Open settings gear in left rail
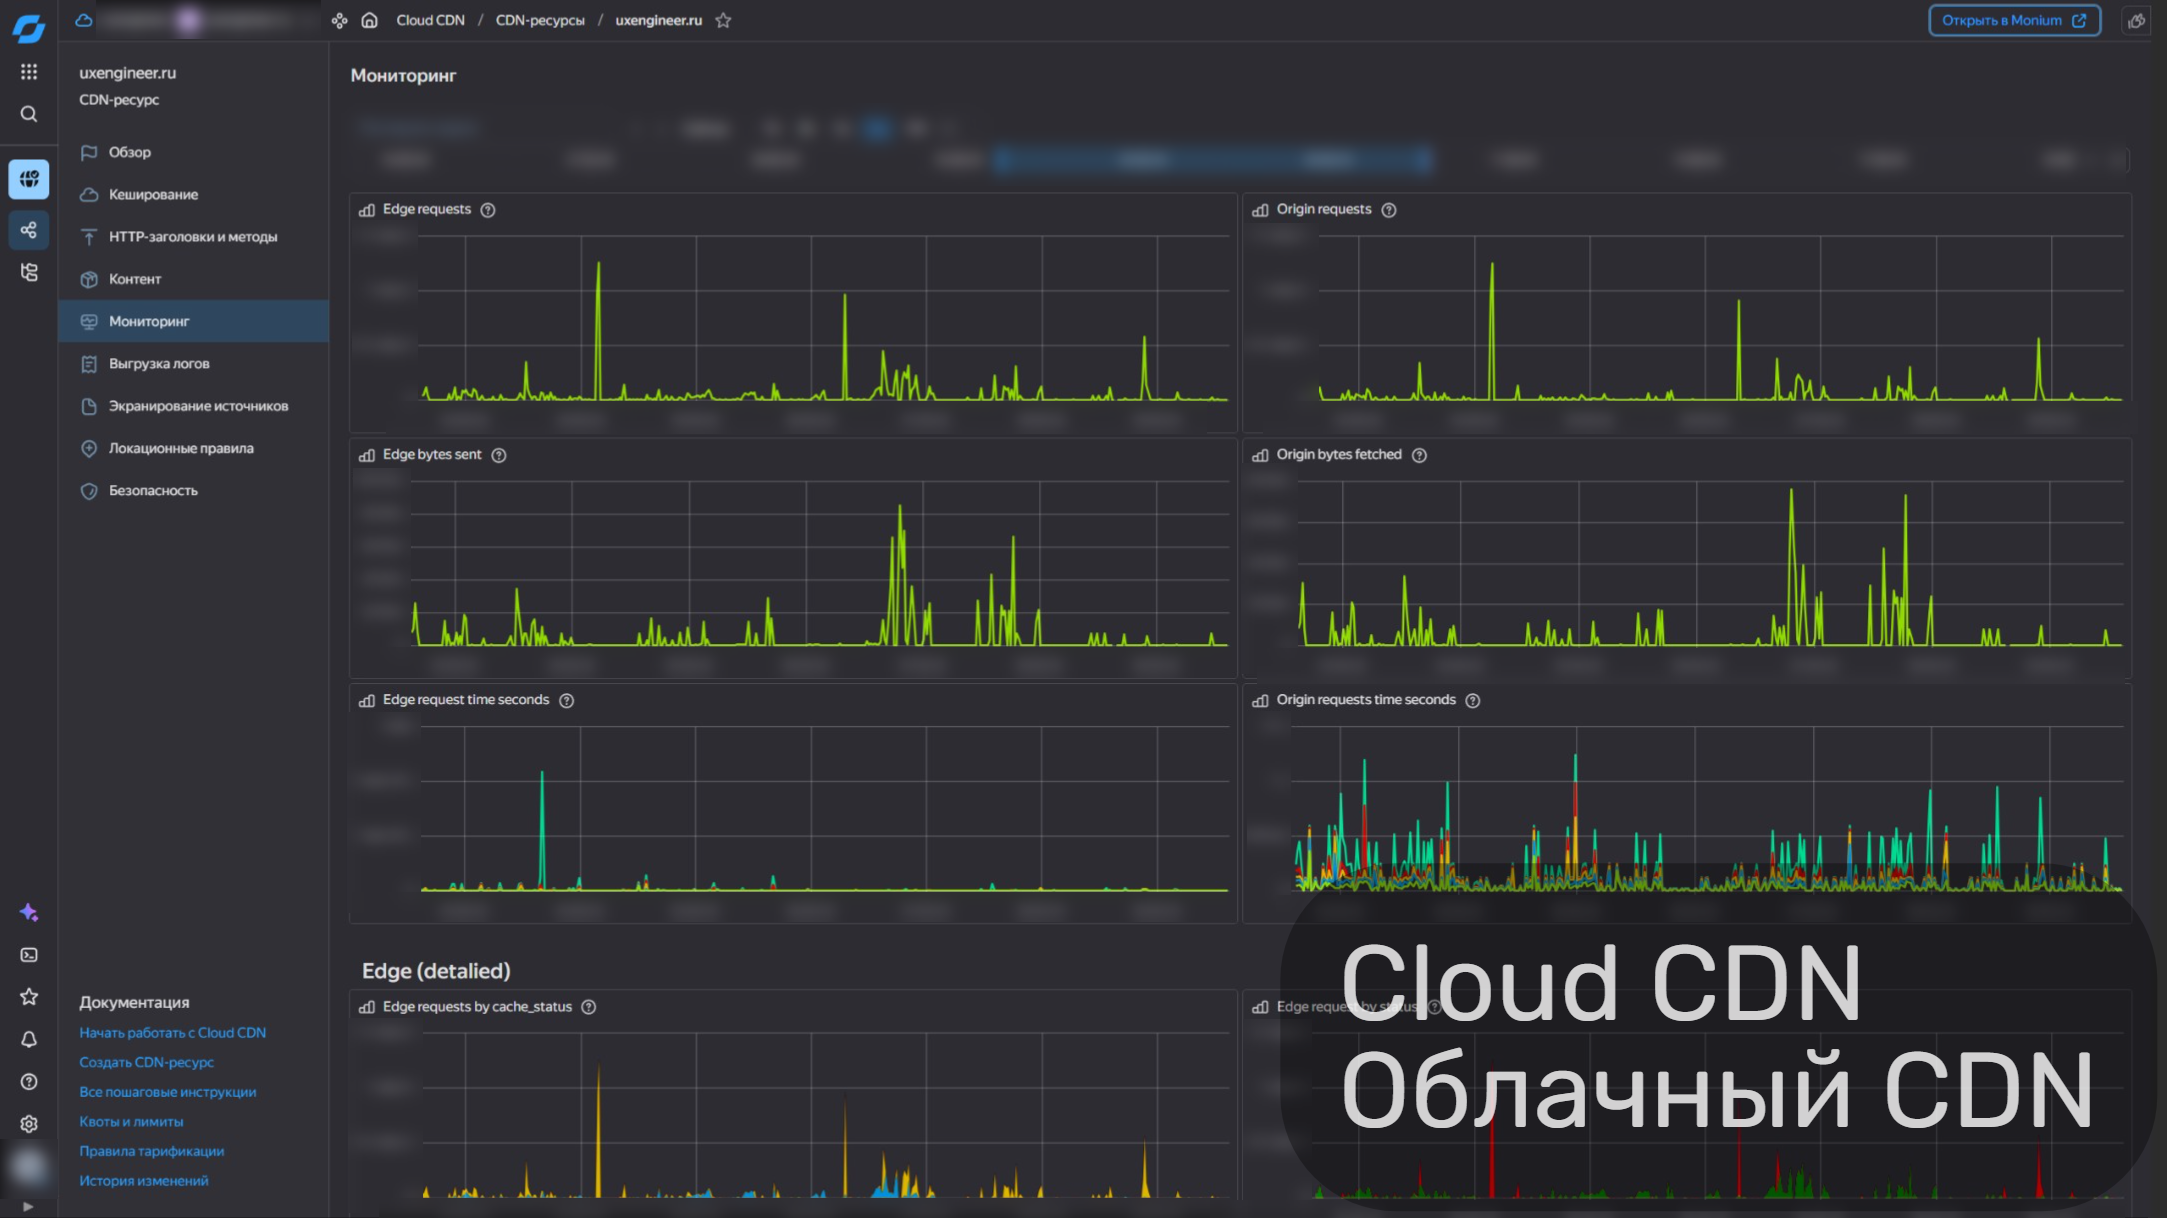Image resolution: width=2167 pixels, height=1218 pixels. tap(29, 1124)
